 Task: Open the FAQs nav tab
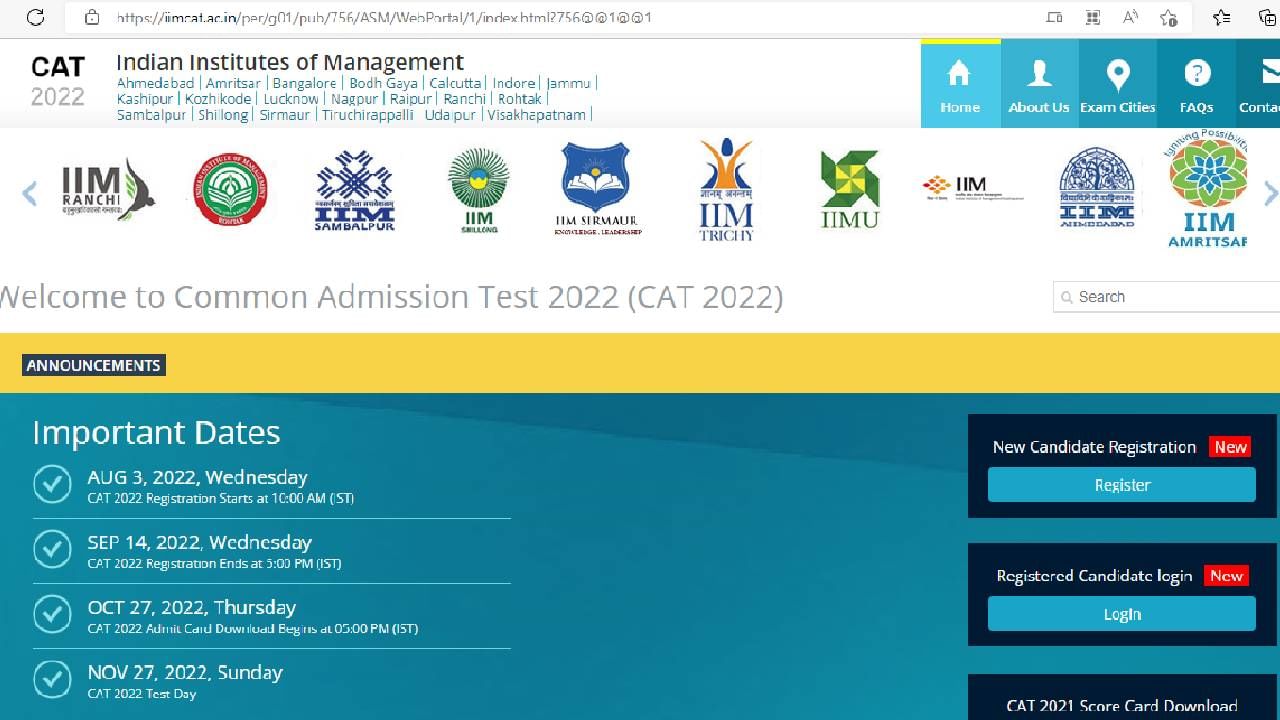(x=1196, y=86)
